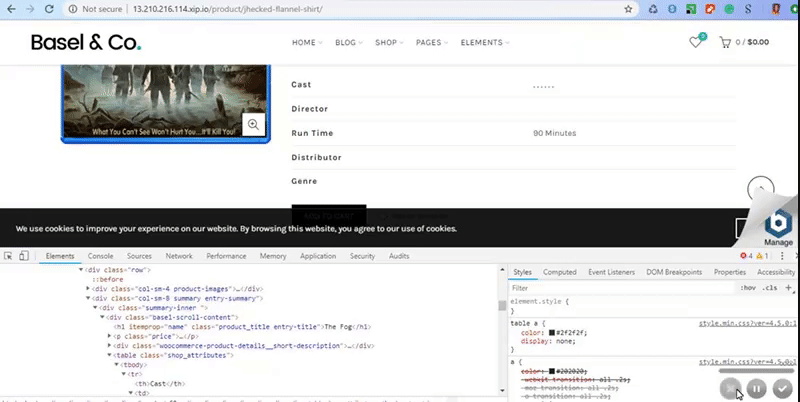
Task: Select the h1 product_title The Fog line
Action: tap(242, 327)
